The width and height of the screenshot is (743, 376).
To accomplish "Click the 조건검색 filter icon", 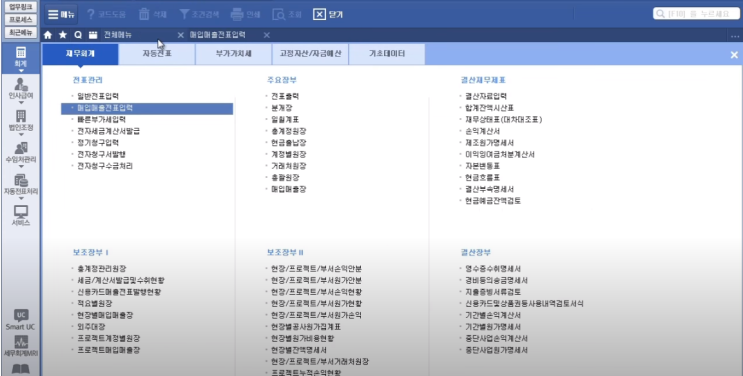I will [x=184, y=14].
